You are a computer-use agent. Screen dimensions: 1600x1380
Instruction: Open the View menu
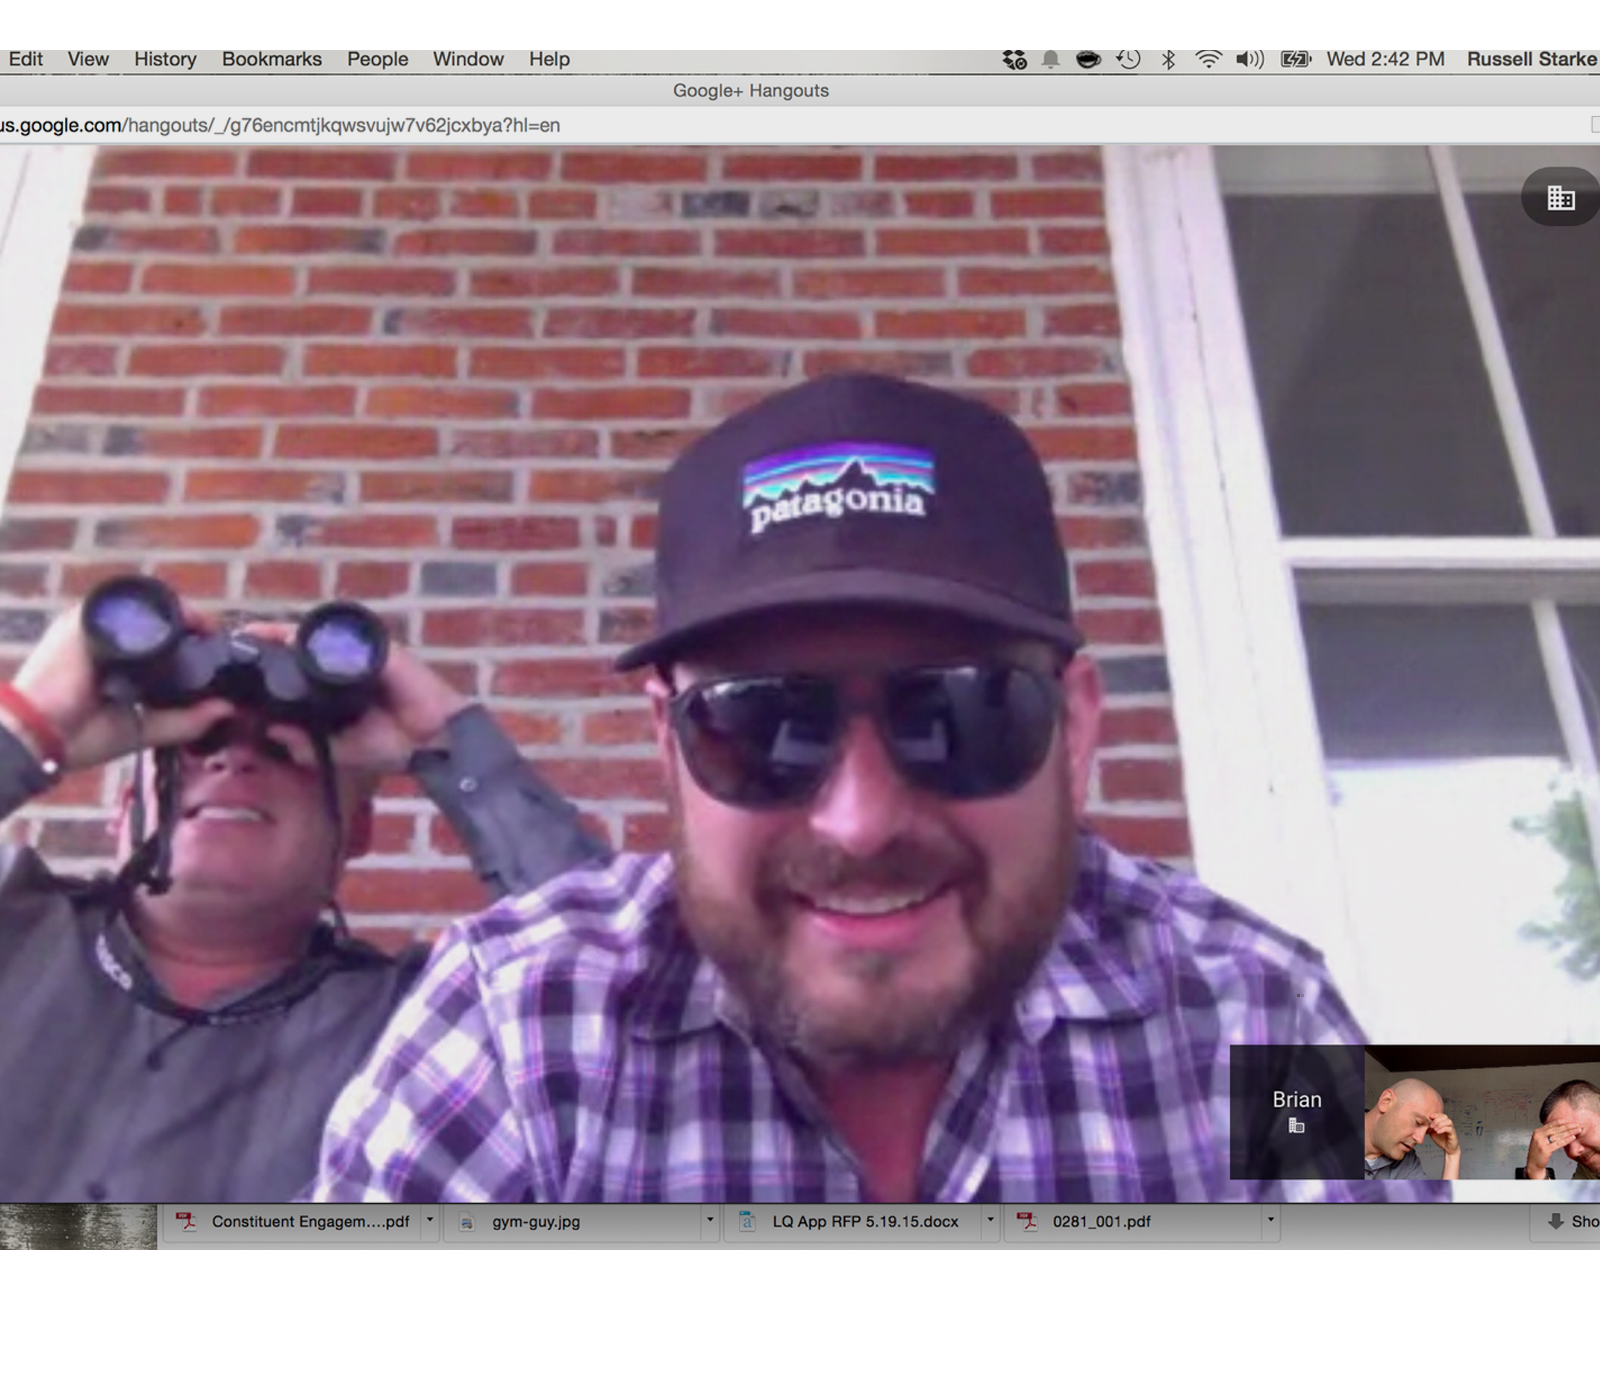[88, 60]
